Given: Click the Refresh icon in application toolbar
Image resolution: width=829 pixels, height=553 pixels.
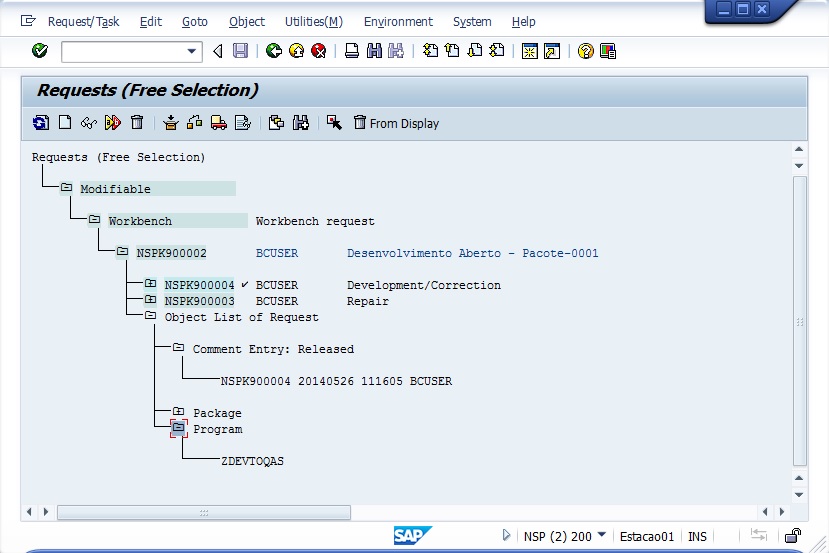Looking at the screenshot, I should tap(41, 123).
